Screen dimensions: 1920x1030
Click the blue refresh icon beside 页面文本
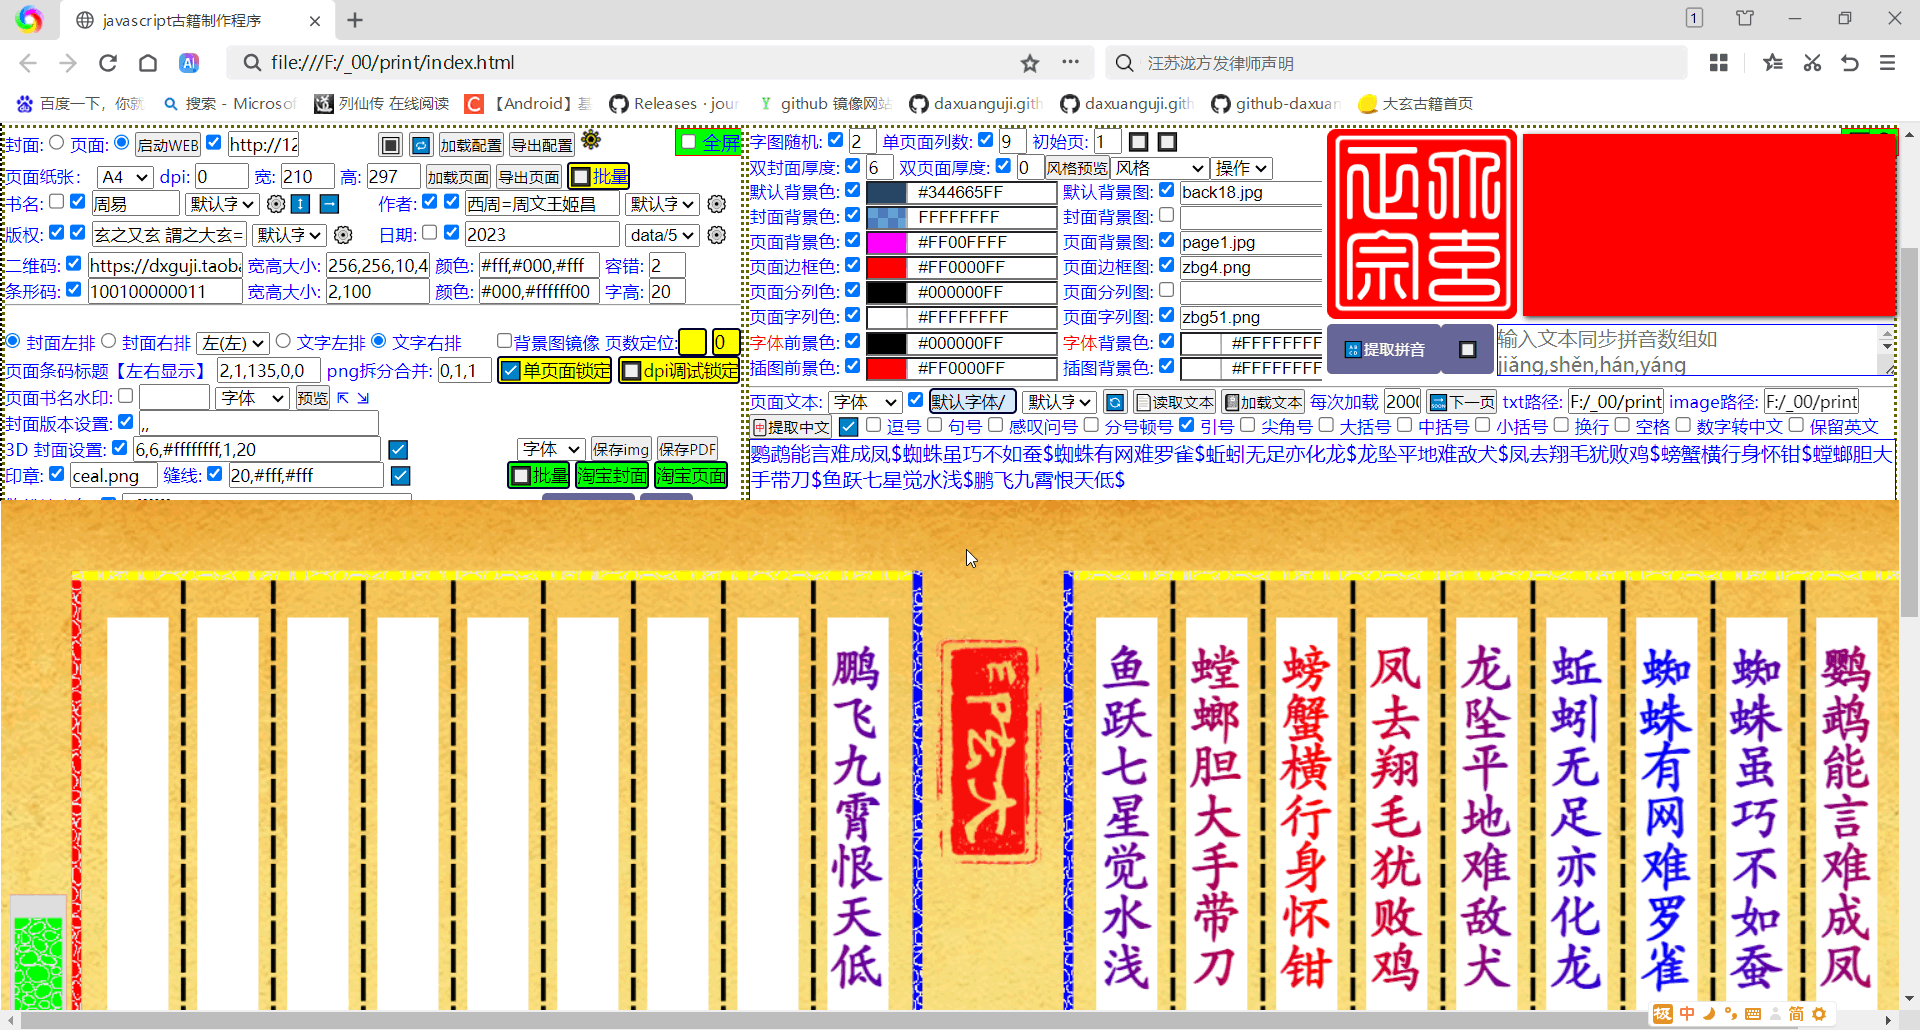click(1115, 401)
